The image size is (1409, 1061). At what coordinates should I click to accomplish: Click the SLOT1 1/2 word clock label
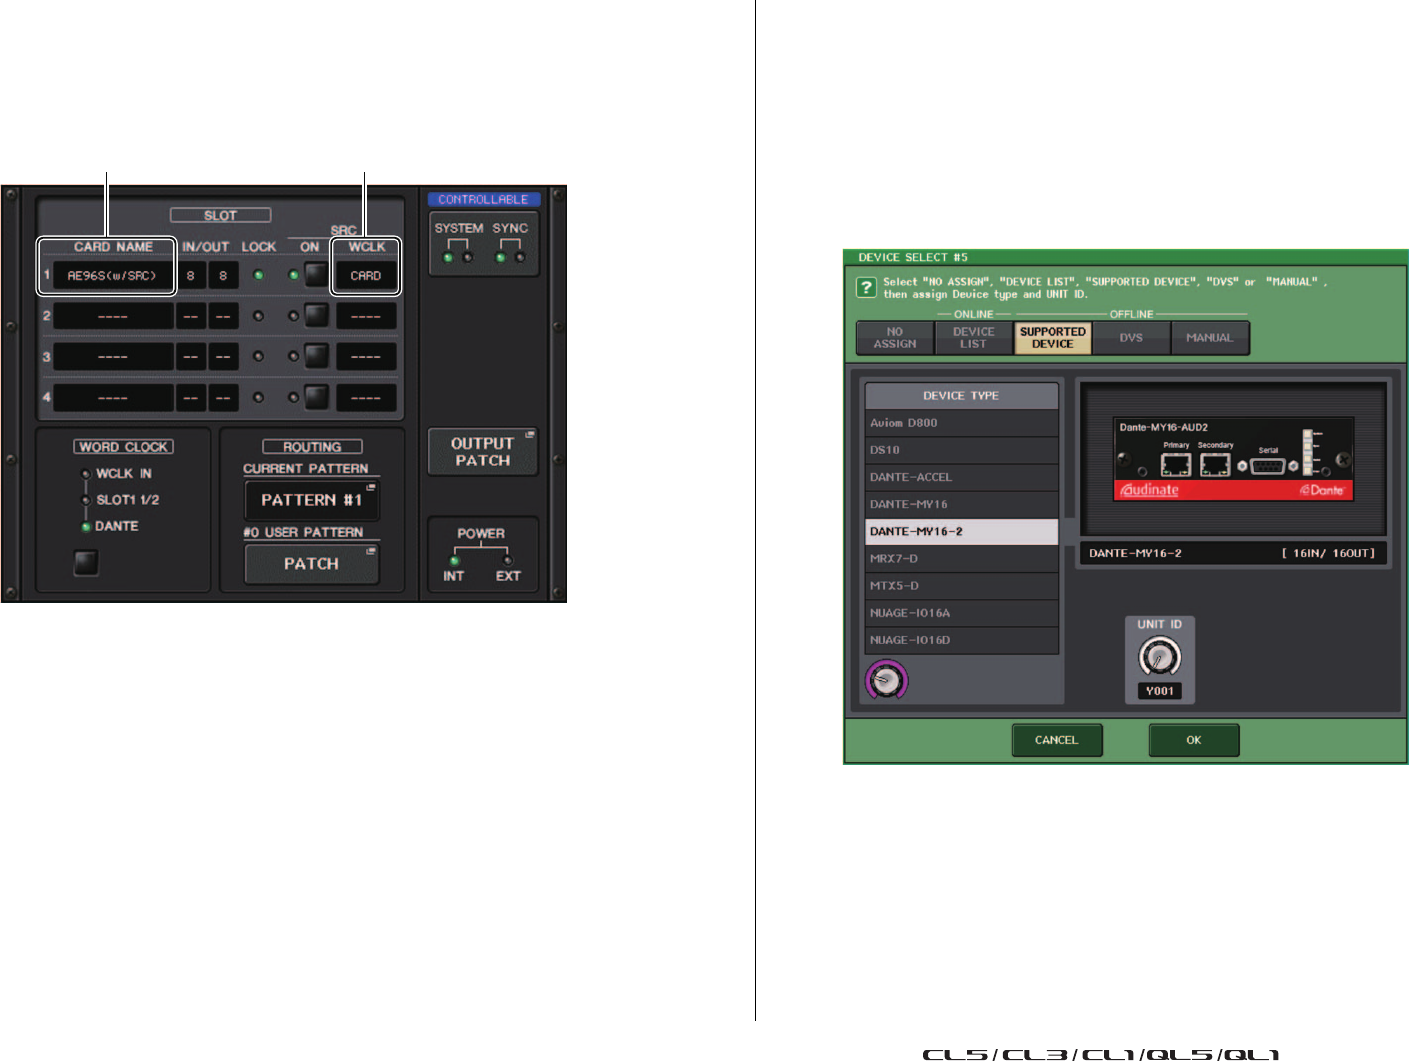pos(128,500)
